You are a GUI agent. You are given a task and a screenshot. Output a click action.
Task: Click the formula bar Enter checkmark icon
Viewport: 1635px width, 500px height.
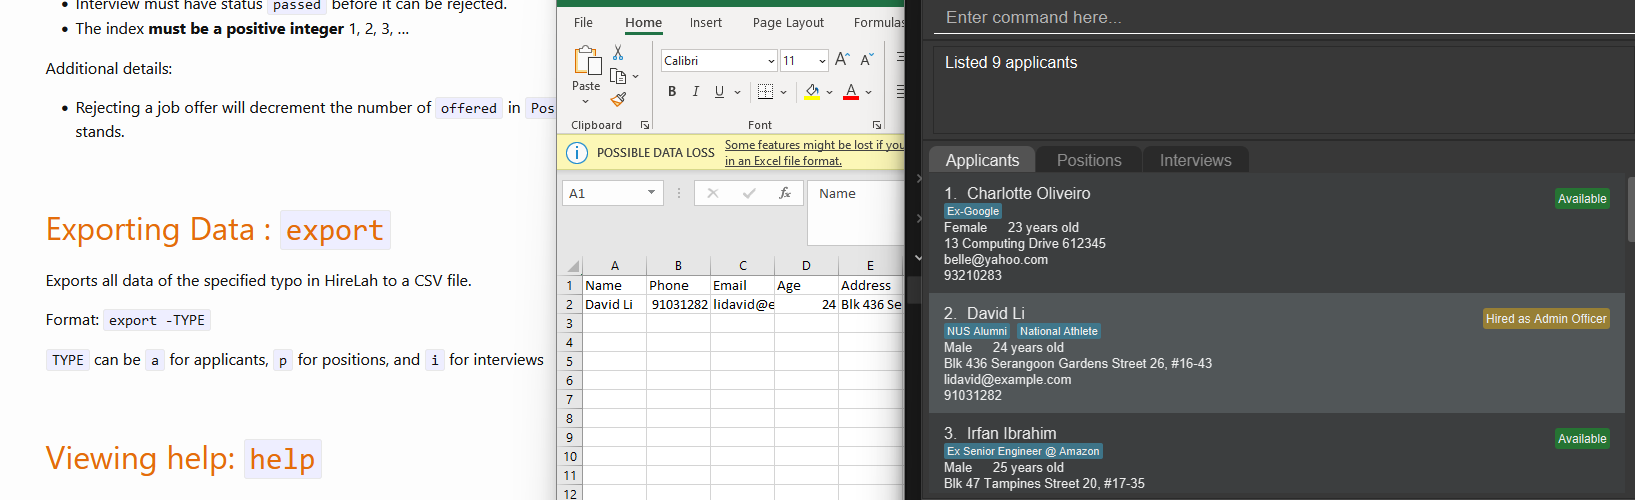pos(749,193)
